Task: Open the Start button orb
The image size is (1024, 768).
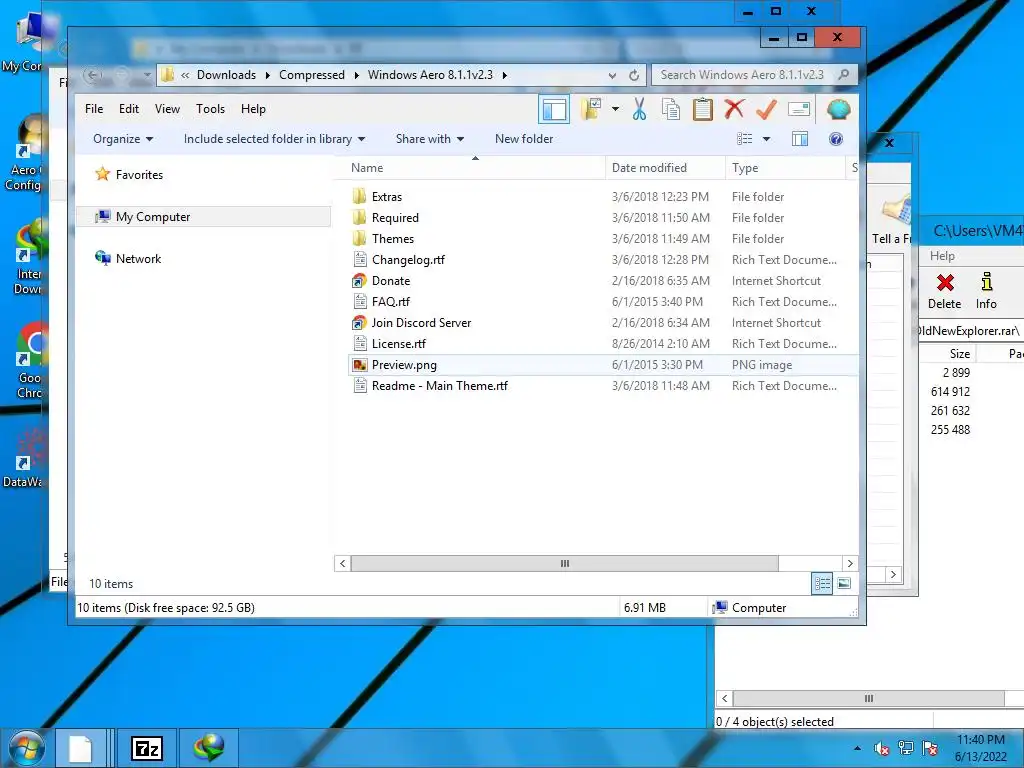Action: coord(26,748)
